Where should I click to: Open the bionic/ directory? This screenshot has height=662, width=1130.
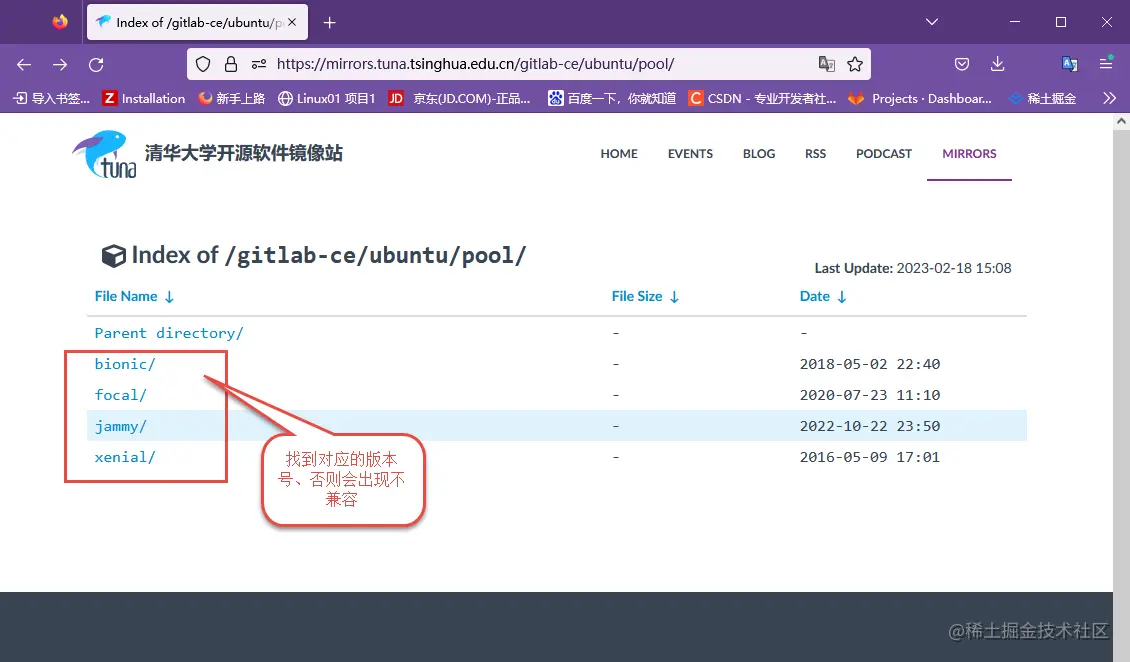125,364
